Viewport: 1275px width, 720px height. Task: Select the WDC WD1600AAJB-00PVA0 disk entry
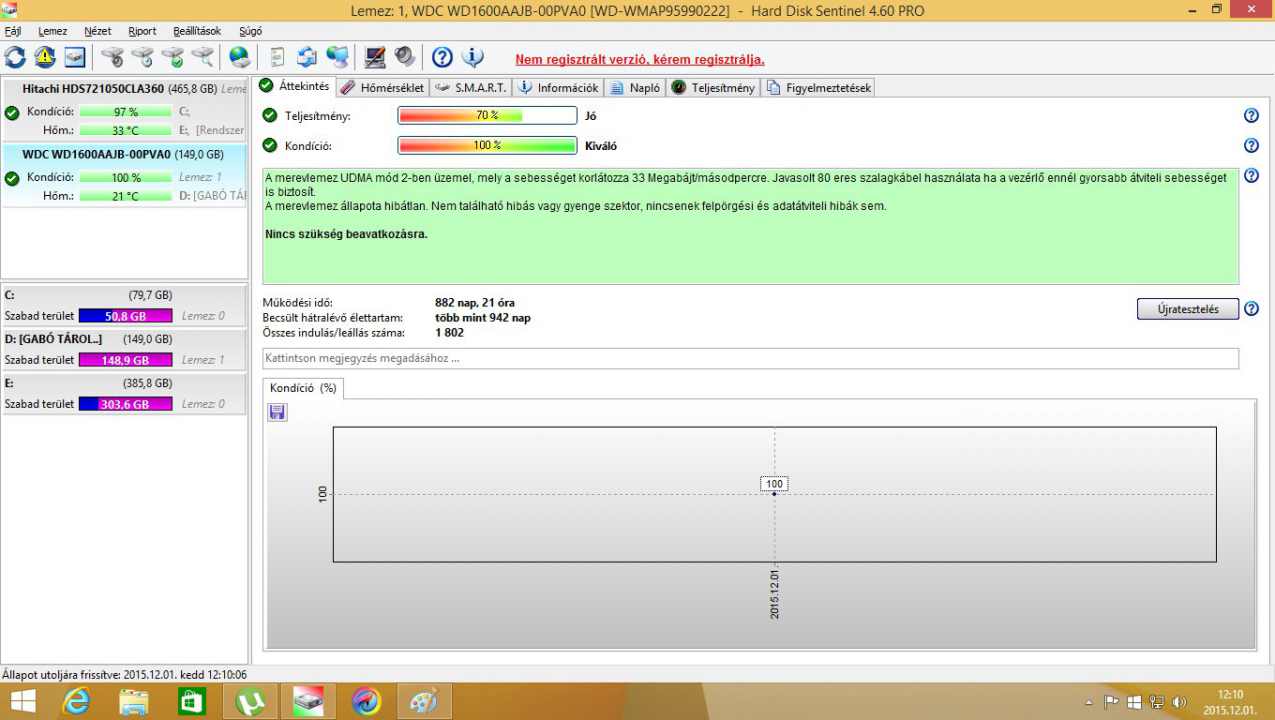[x=125, y=175]
